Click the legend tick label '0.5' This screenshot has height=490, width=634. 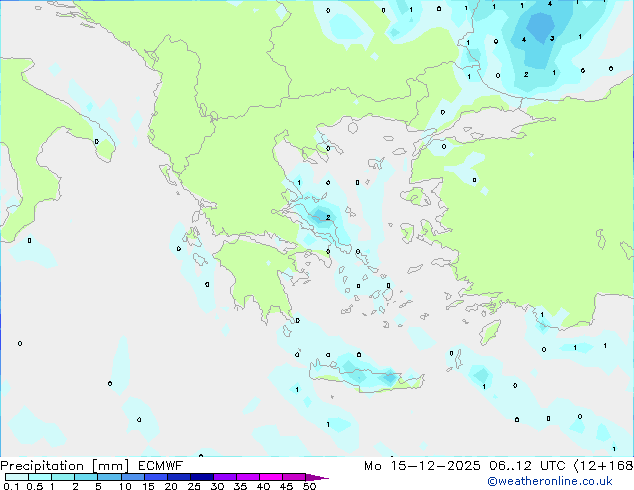[x=34, y=486]
